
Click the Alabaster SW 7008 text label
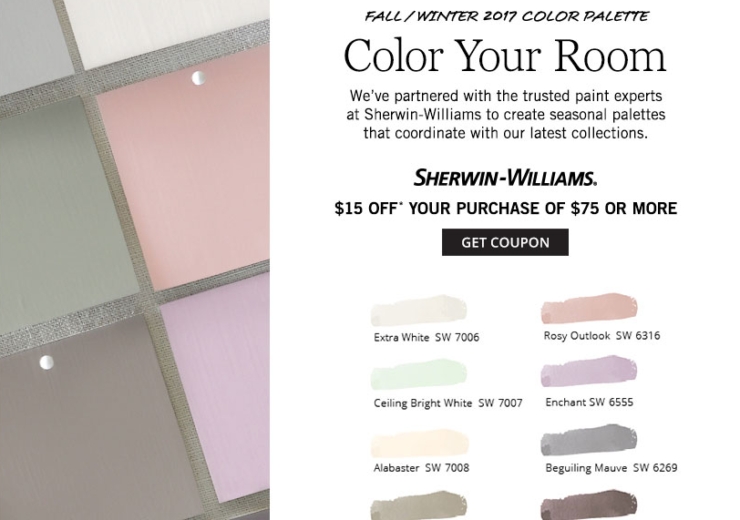pos(421,468)
